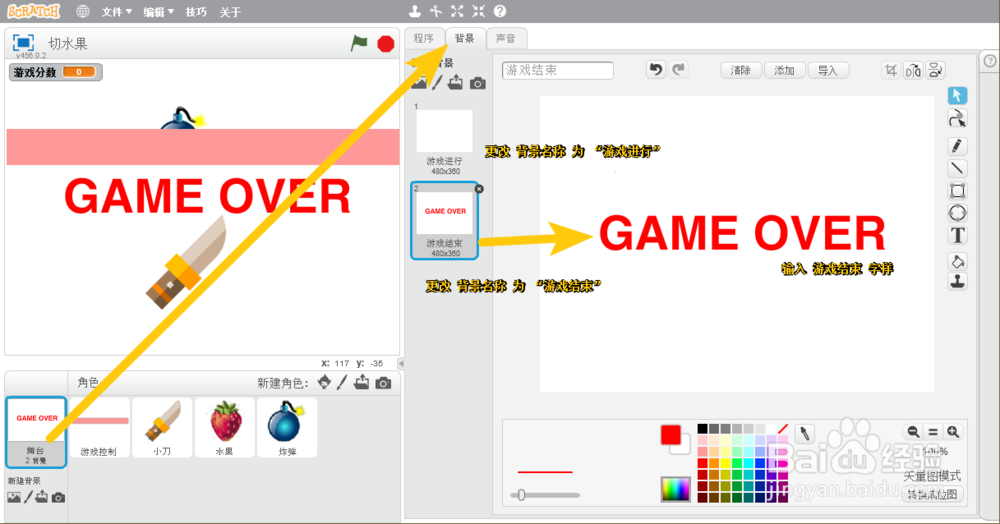Collapse the stage panel with side arrow
Viewport: 1000px width, 524px height.
401,363
